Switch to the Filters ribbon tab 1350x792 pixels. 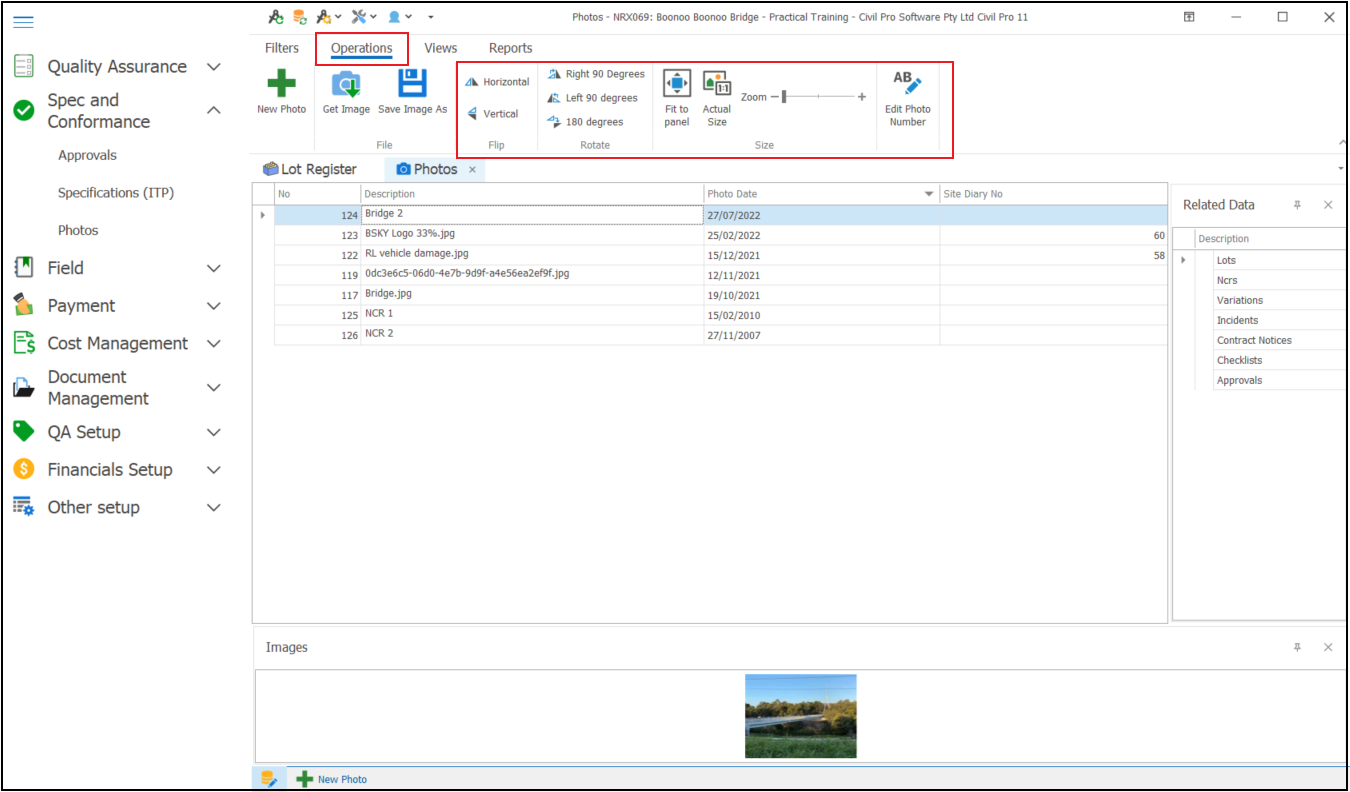coord(282,48)
